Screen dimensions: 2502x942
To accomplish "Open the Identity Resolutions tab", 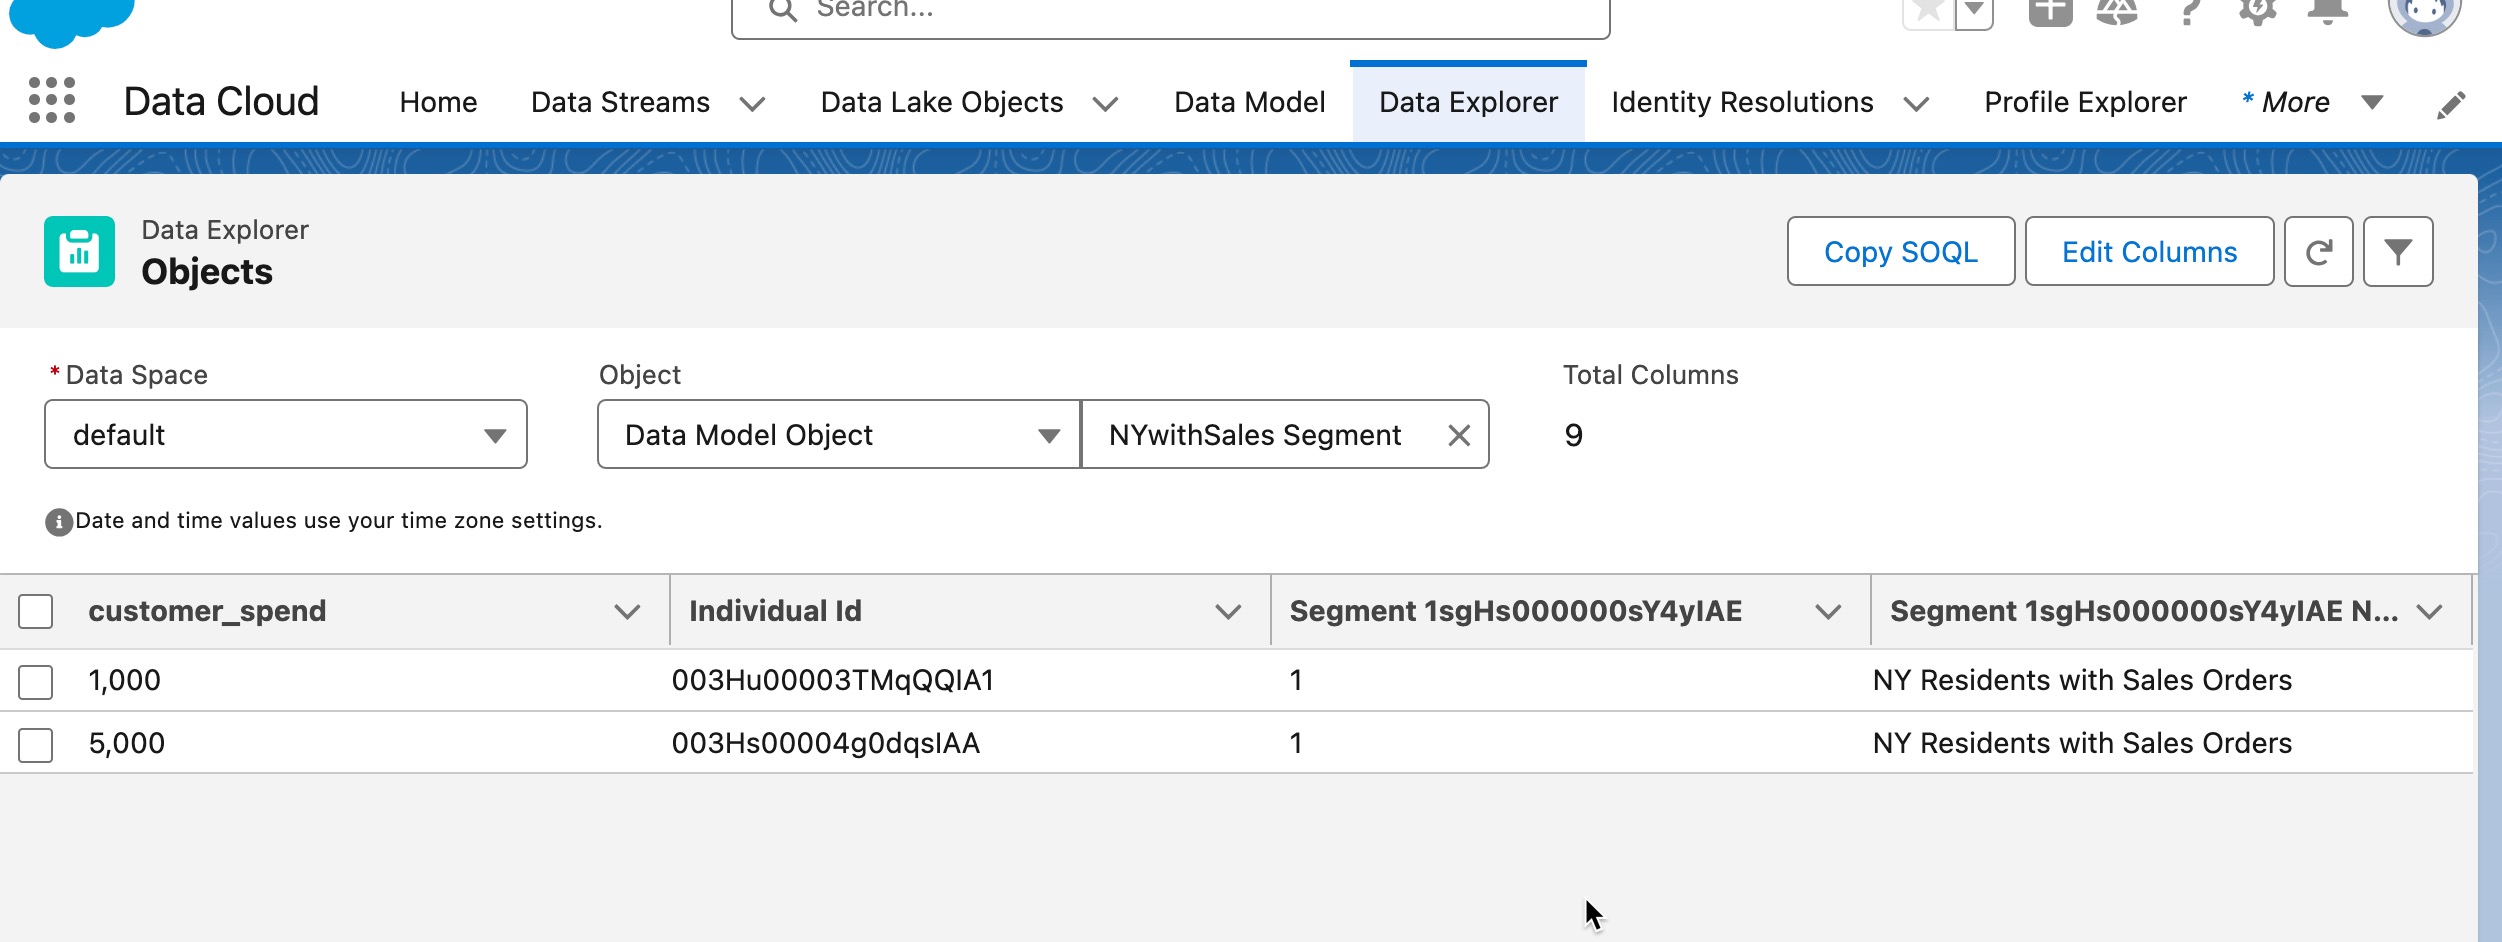I will coord(1742,102).
